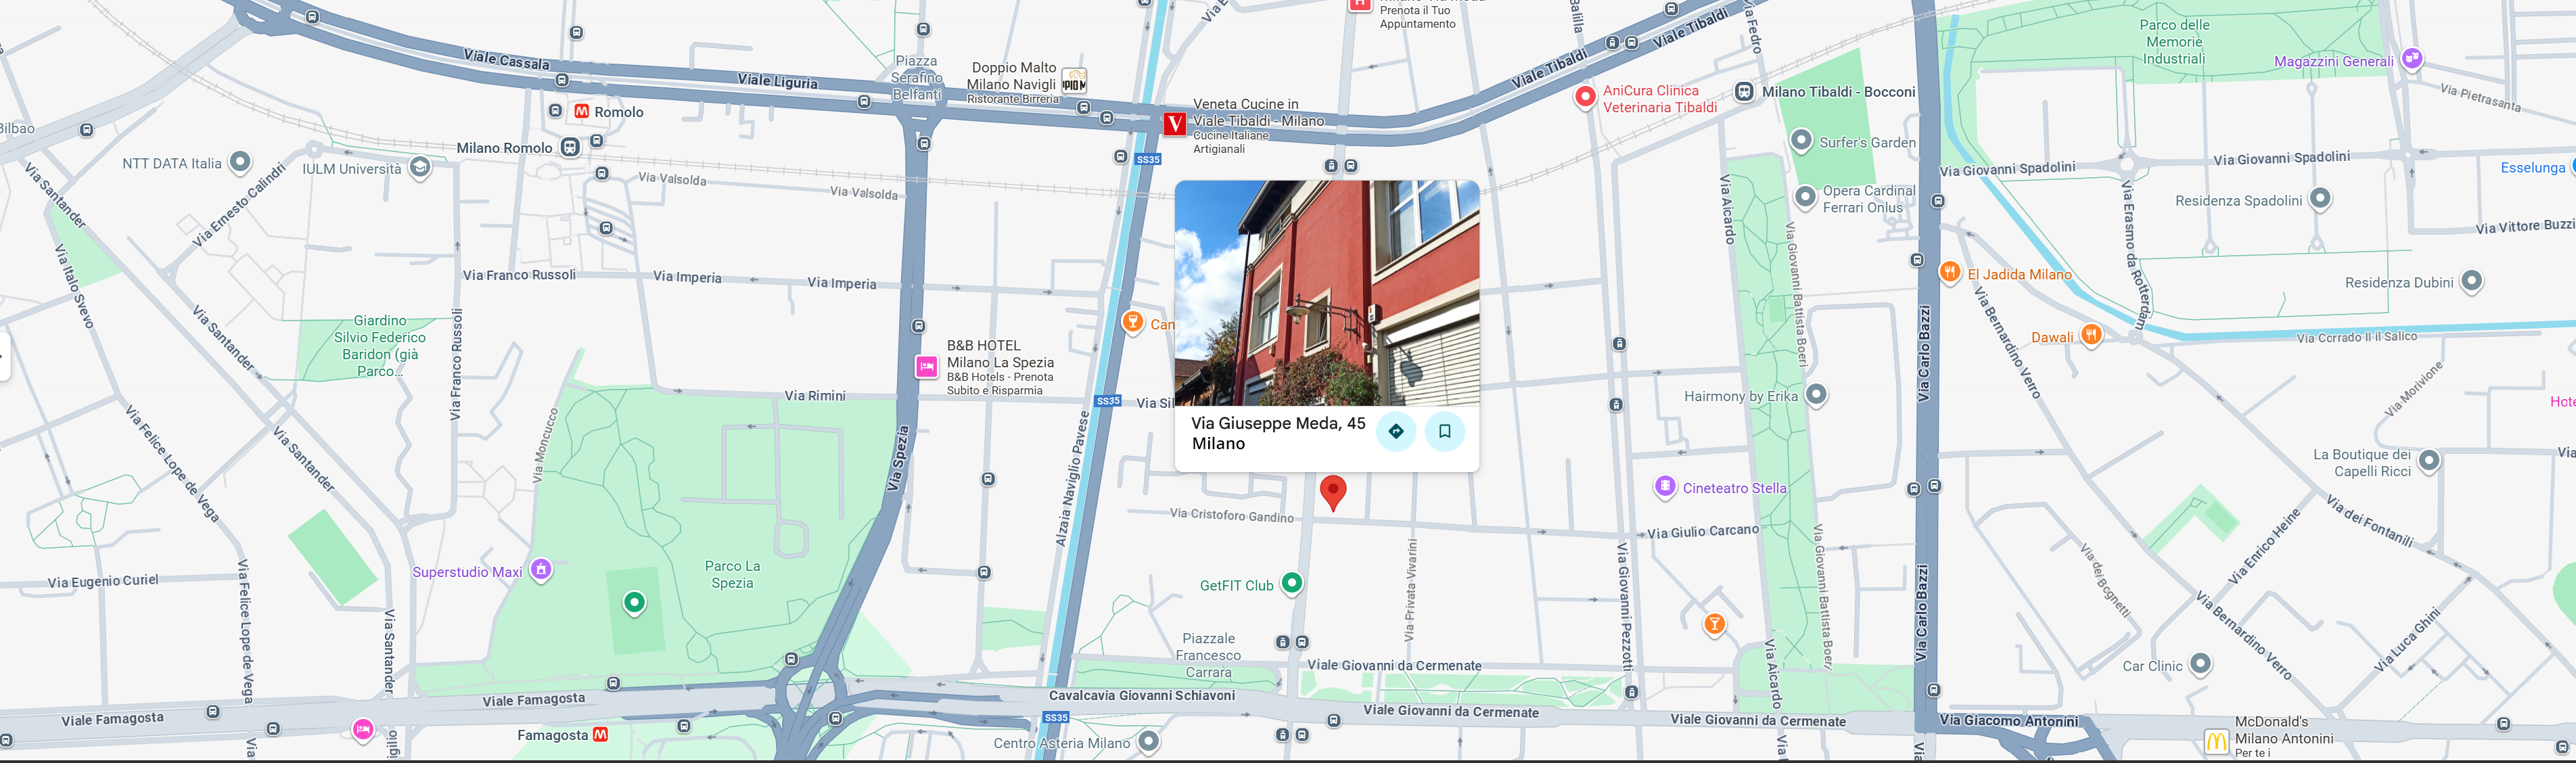Screen dimensions: 2576x763
Task: Save Via Giuseppe Meda 45 with bookmark icon
Action: pyautogui.click(x=1444, y=431)
